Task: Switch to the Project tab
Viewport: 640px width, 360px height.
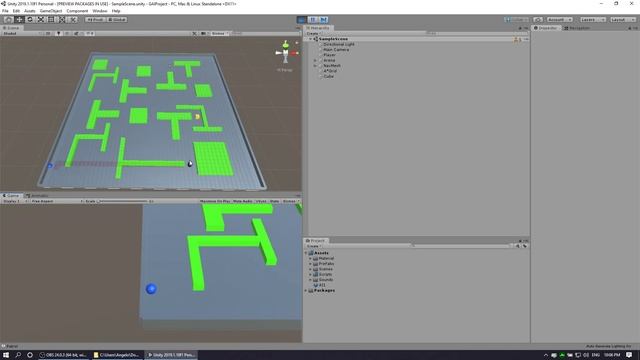Action: click(316, 240)
